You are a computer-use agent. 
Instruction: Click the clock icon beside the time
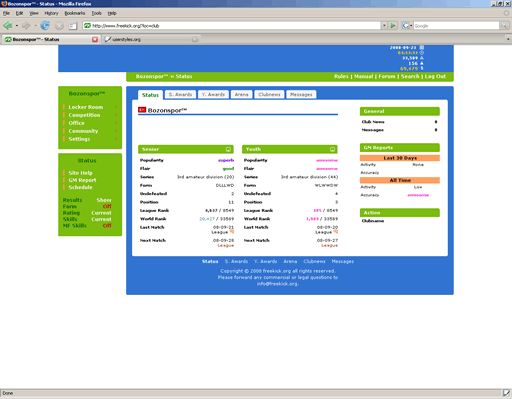point(422,53)
